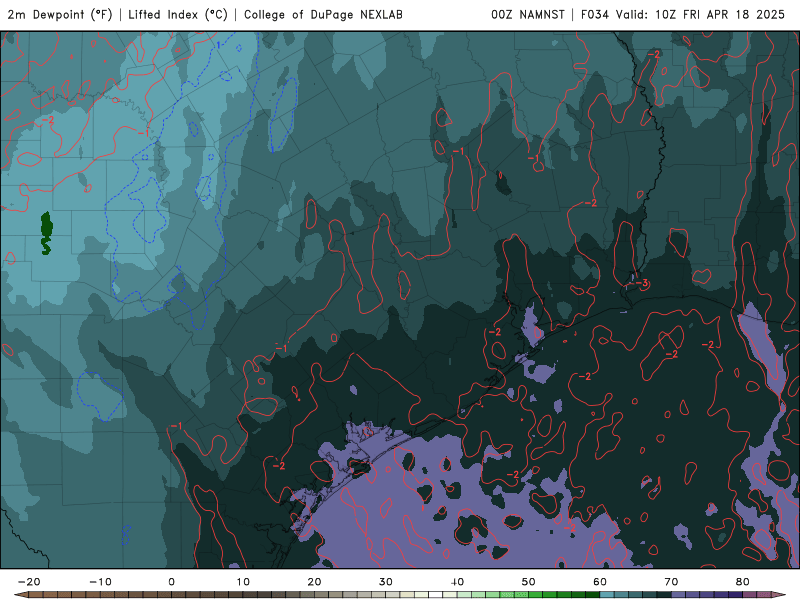
Task: Click the blue '1' contour label at top
Action: (x=218, y=45)
